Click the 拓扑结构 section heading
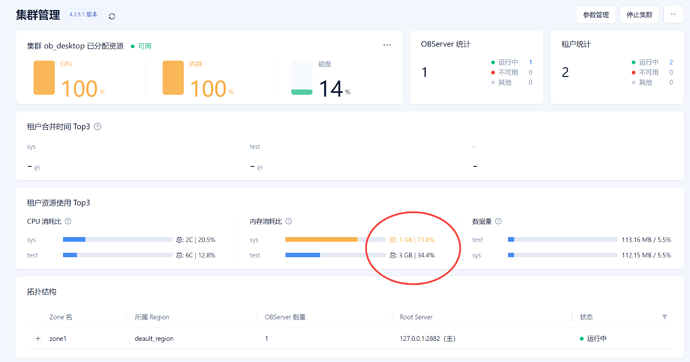The height and width of the screenshot is (362, 690). point(41,292)
